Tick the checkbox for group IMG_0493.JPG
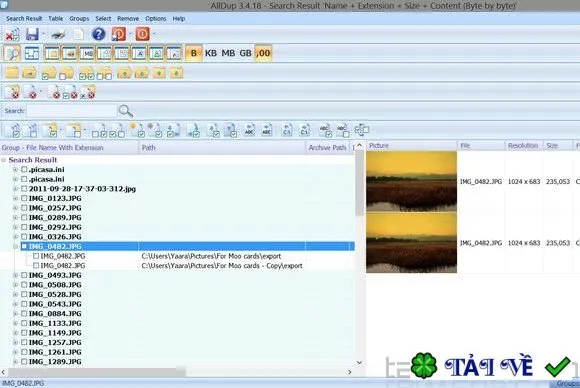This screenshot has width=580, height=388. pyautogui.click(x=24, y=275)
